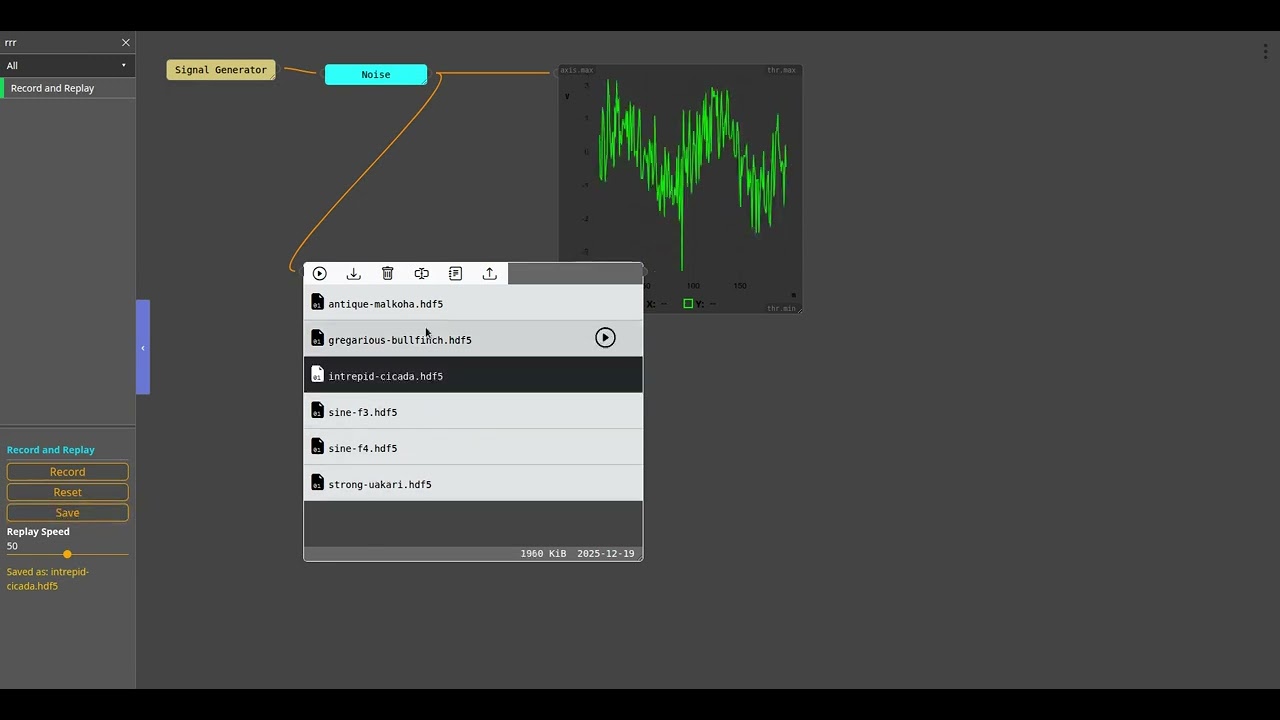The width and height of the screenshot is (1280, 720).
Task: Click the play icon in the file browser toolbar
Action: [320, 273]
